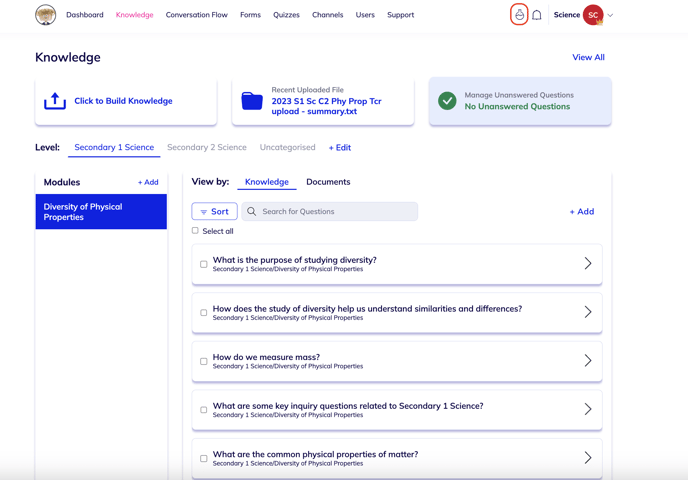Open 'How does the study of diversity help us' question
Image resolution: width=688 pixels, height=480 pixels.
click(367, 309)
